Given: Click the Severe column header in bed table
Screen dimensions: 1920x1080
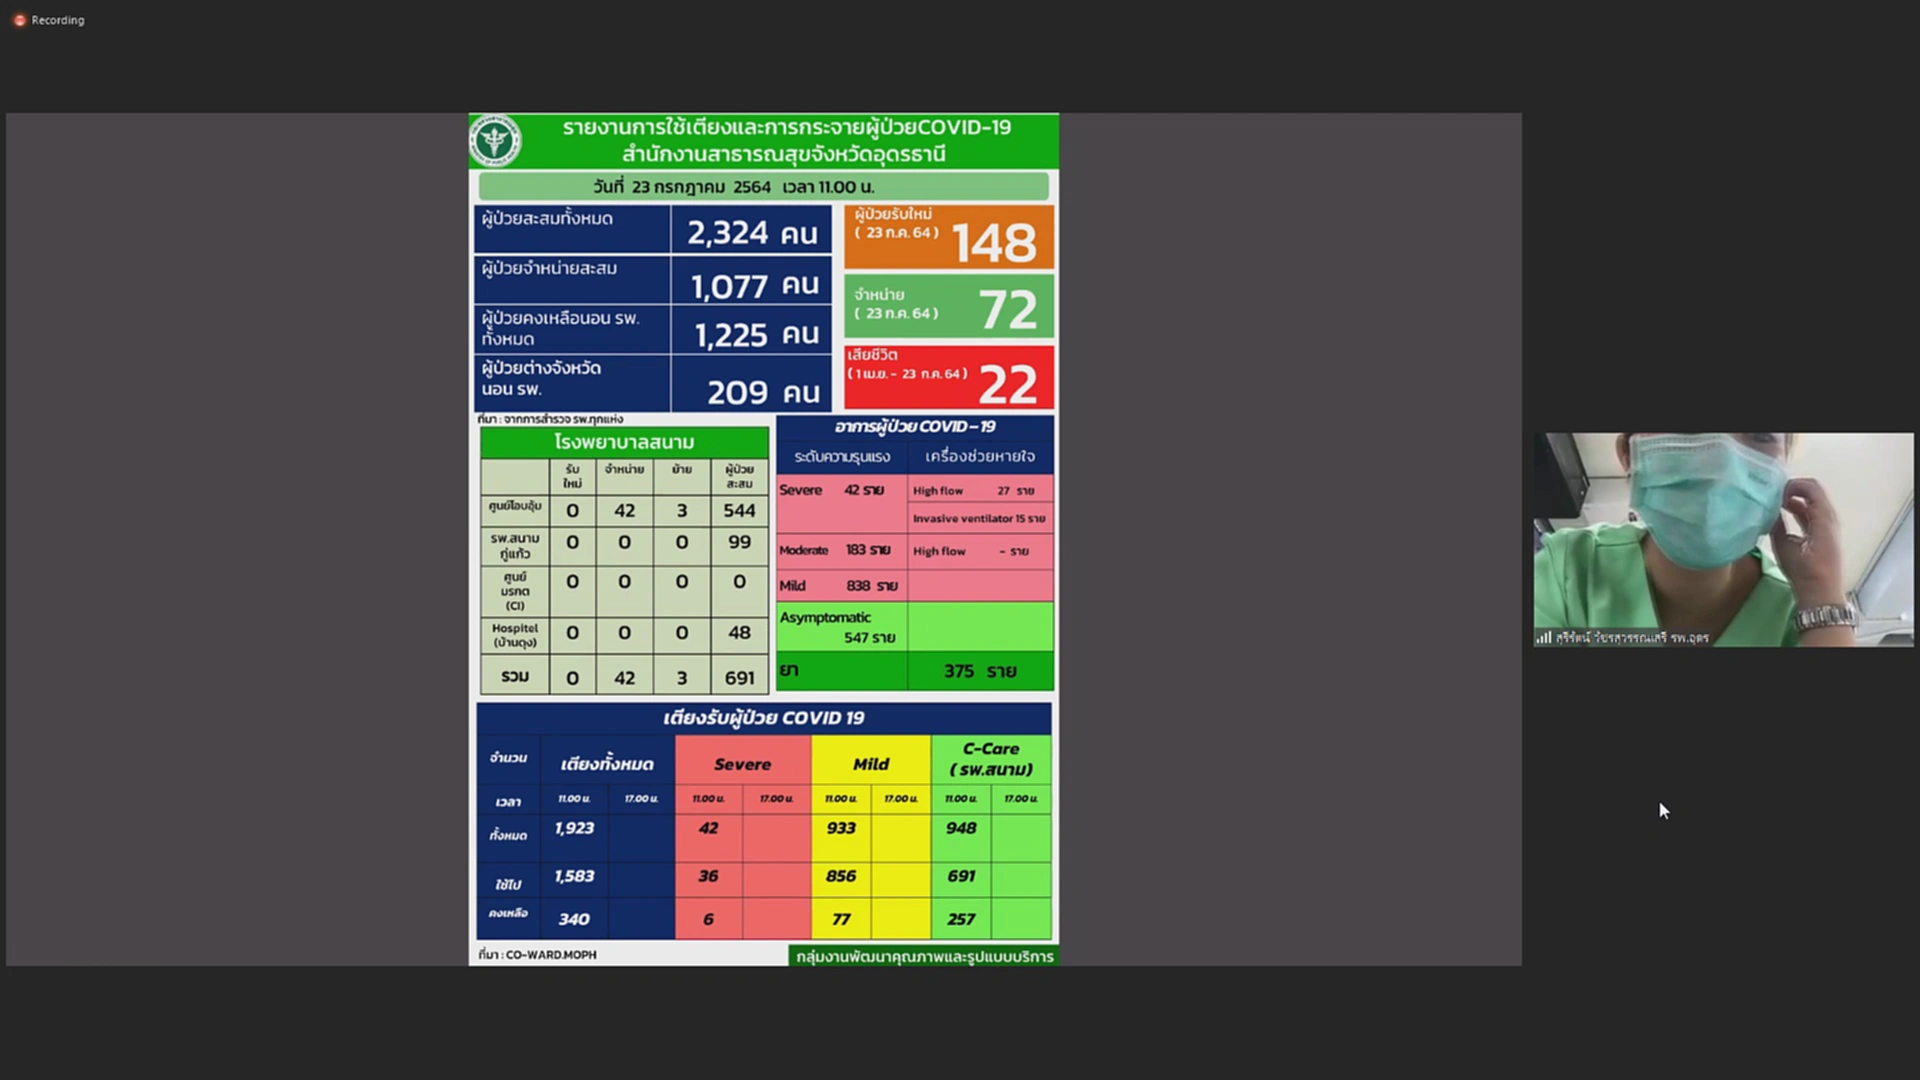Looking at the screenshot, I should [742, 764].
